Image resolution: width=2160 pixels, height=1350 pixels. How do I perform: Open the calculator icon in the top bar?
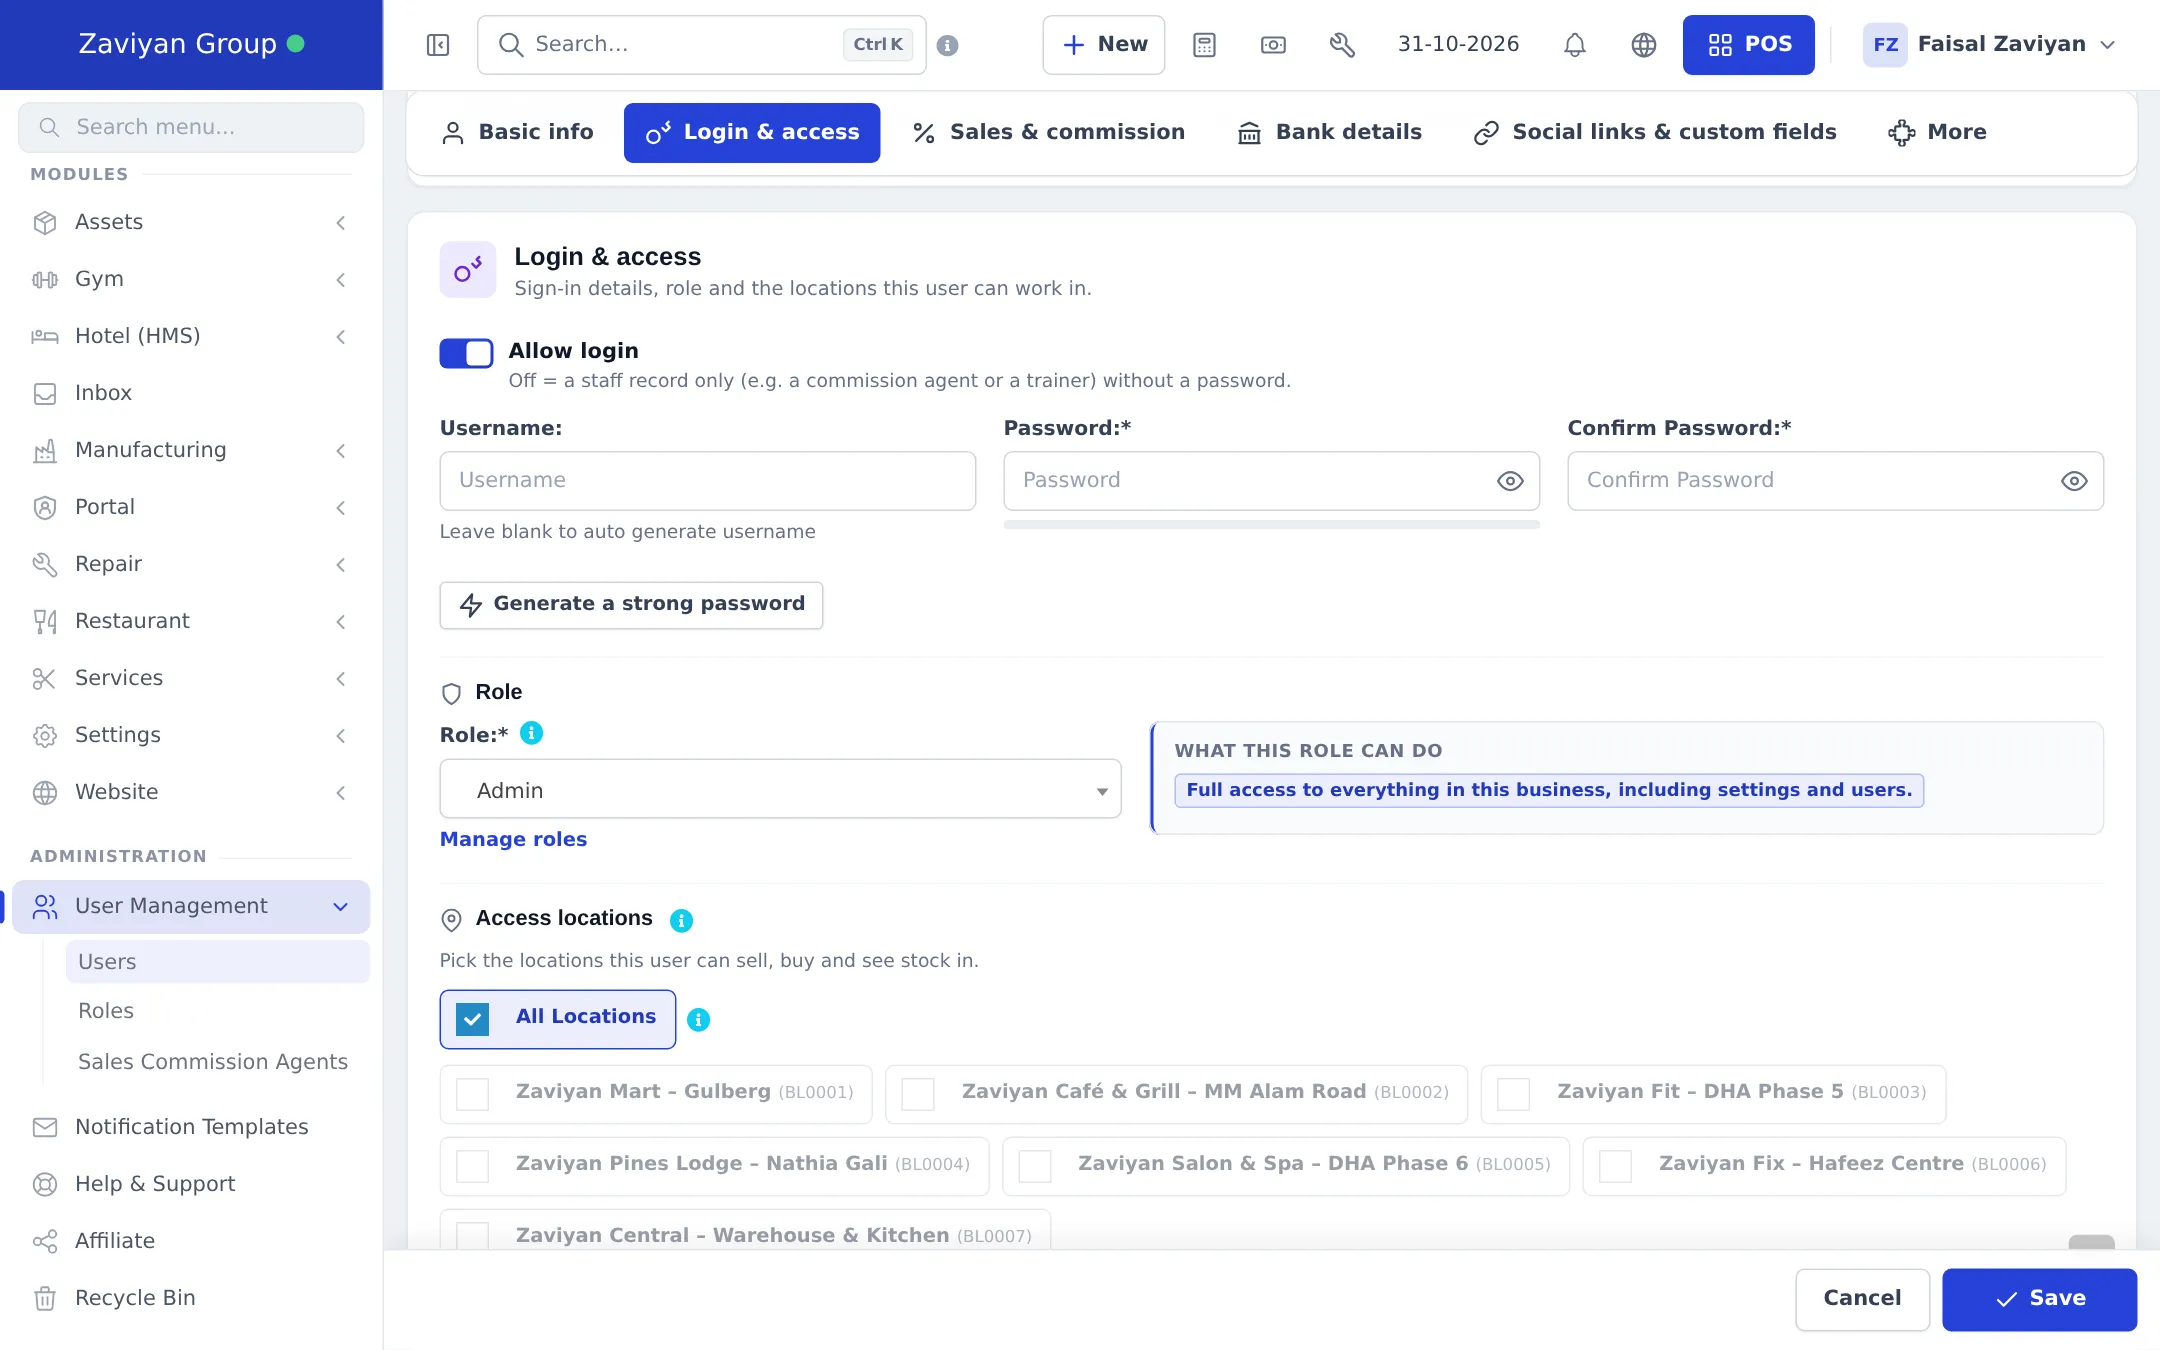tap(1204, 45)
